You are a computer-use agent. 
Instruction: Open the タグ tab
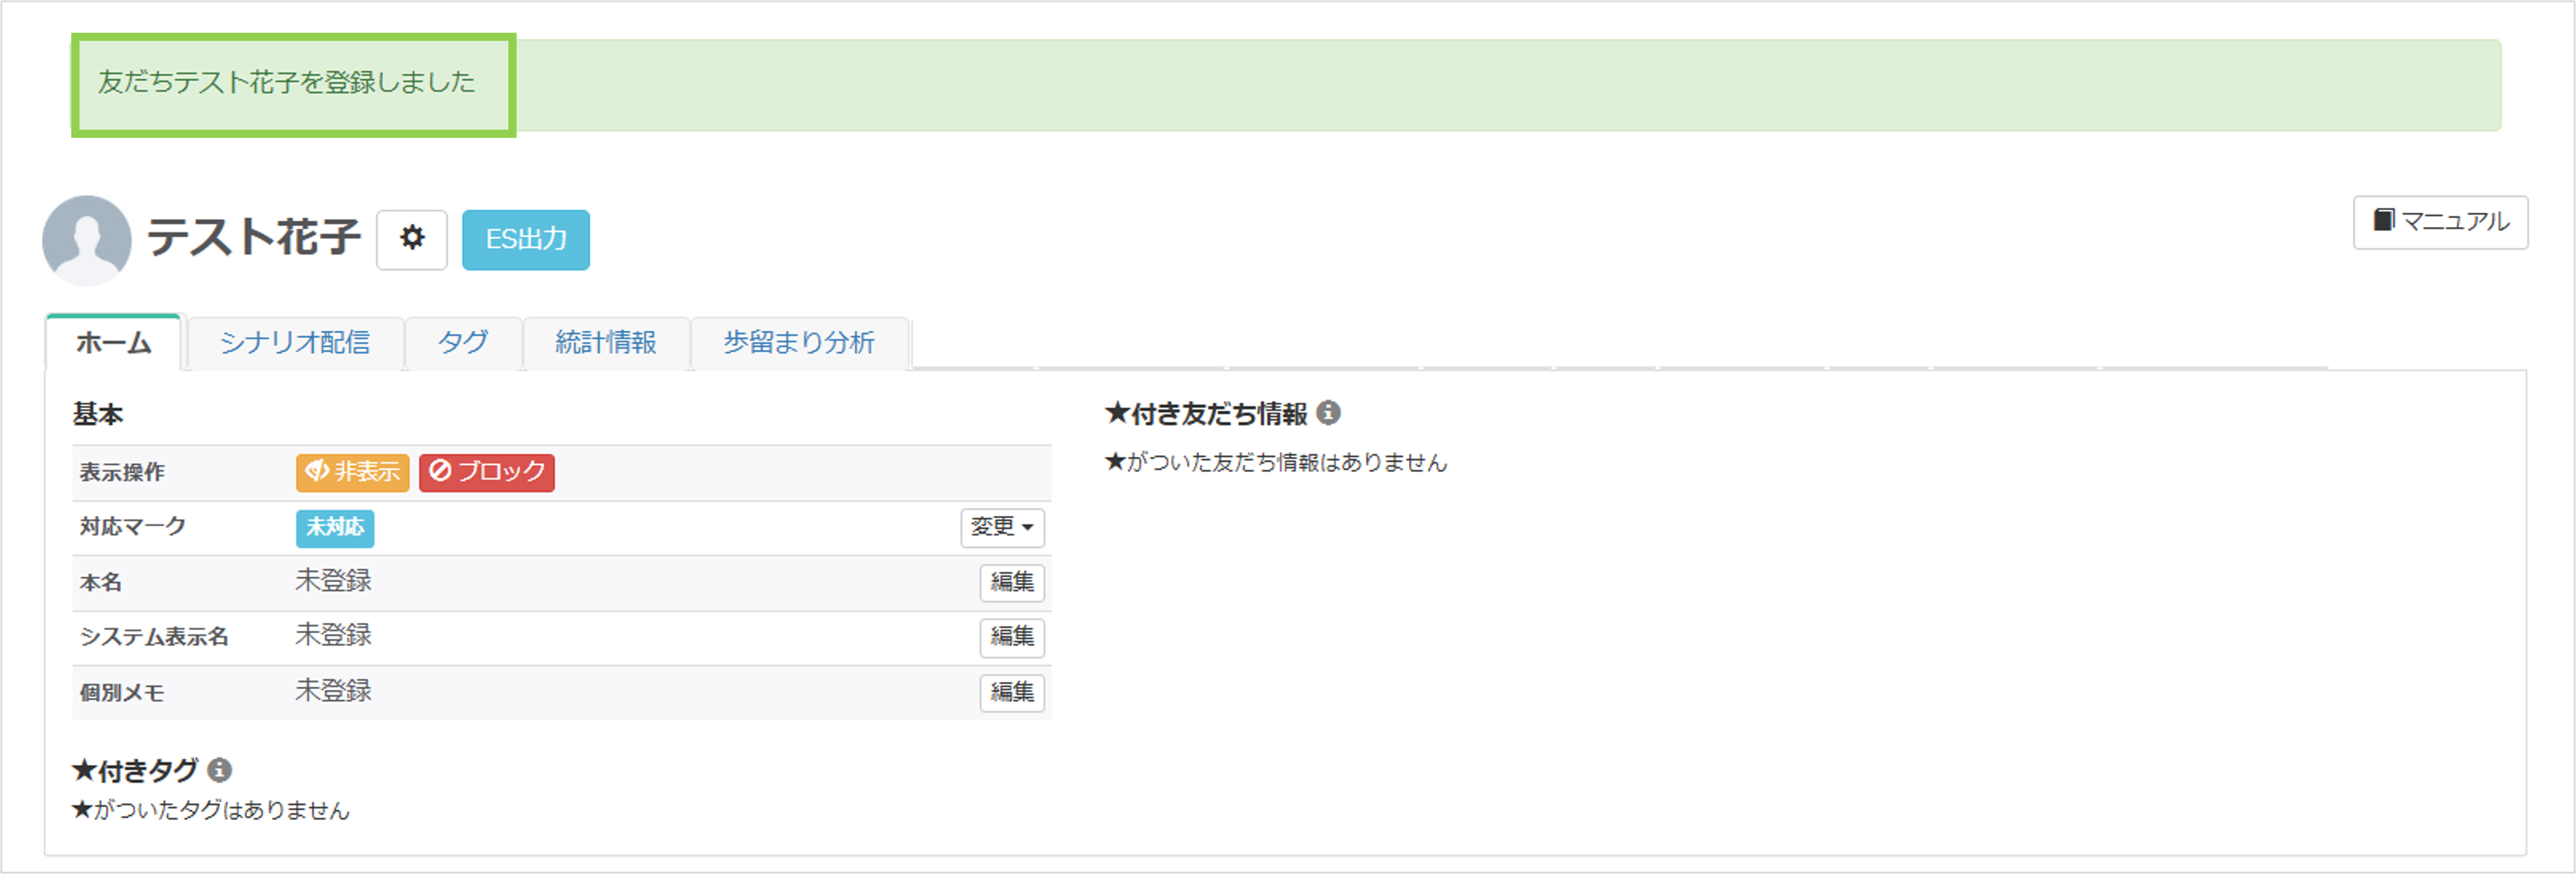[x=463, y=343]
